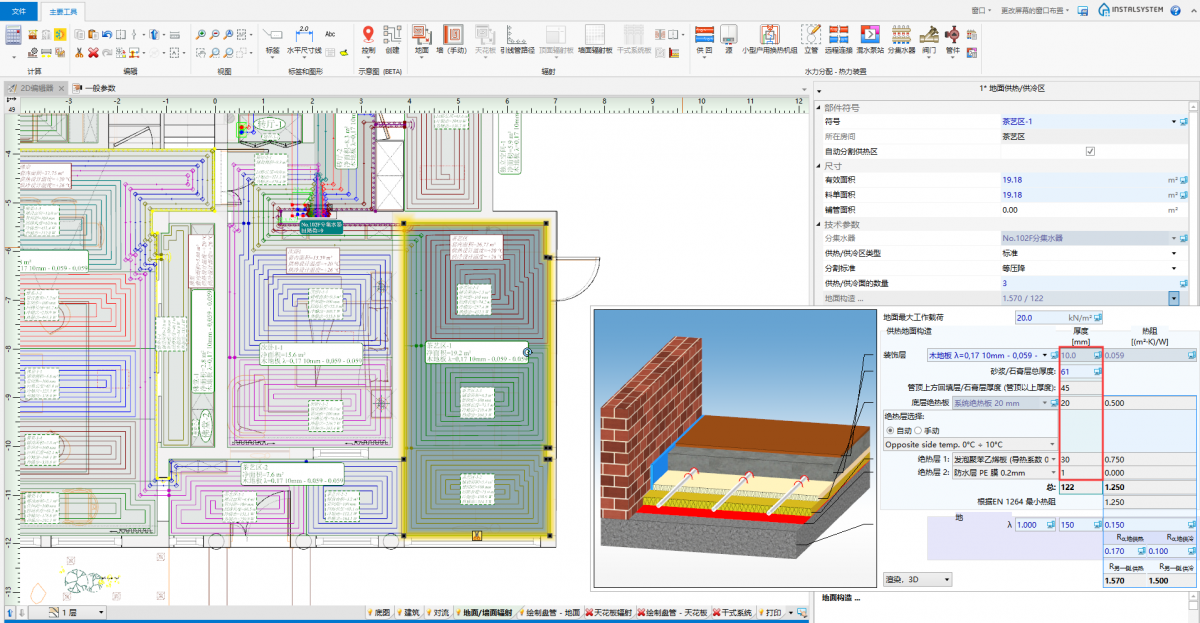Open the 文件 file menu
The height and width of the screenshot is (623, 1200).
coord(19,10)
